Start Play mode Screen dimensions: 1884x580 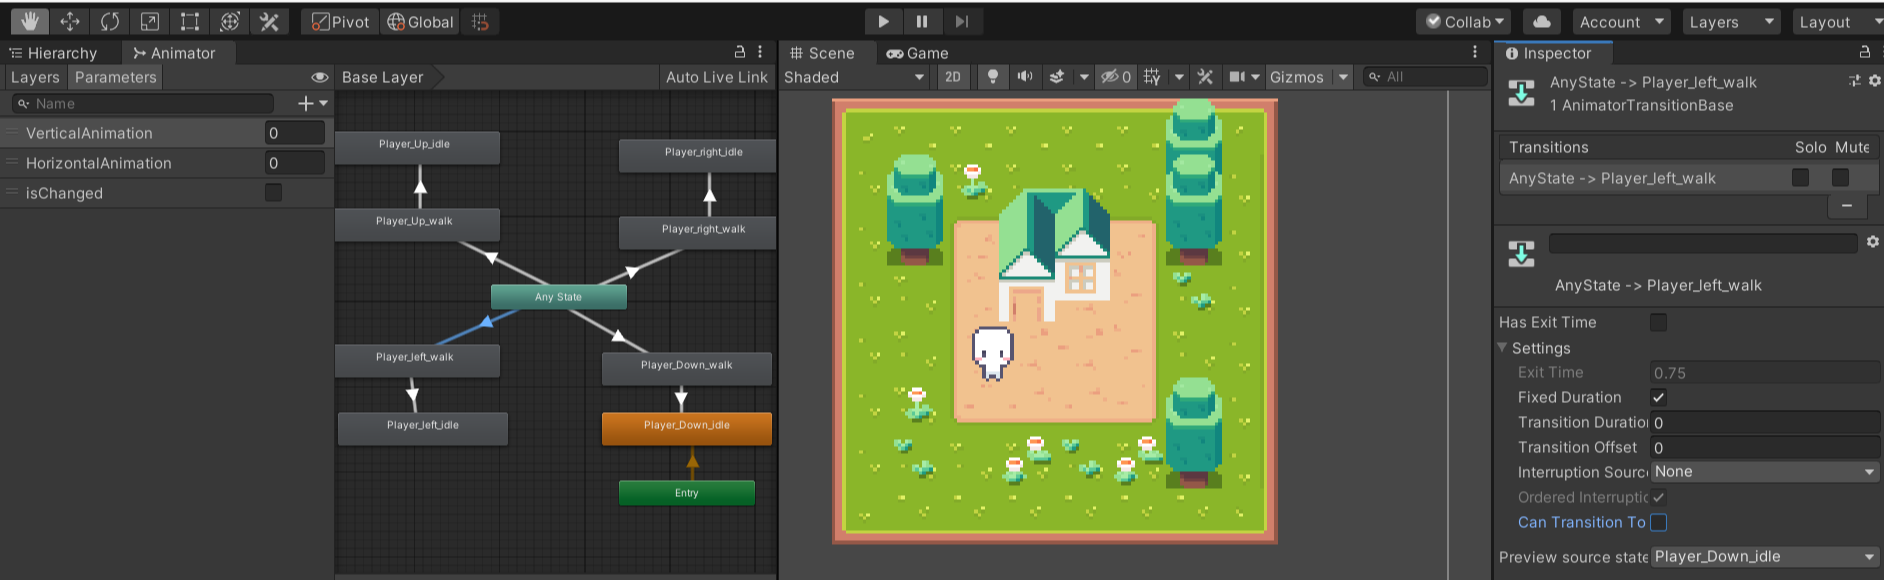tap(883, 21)
